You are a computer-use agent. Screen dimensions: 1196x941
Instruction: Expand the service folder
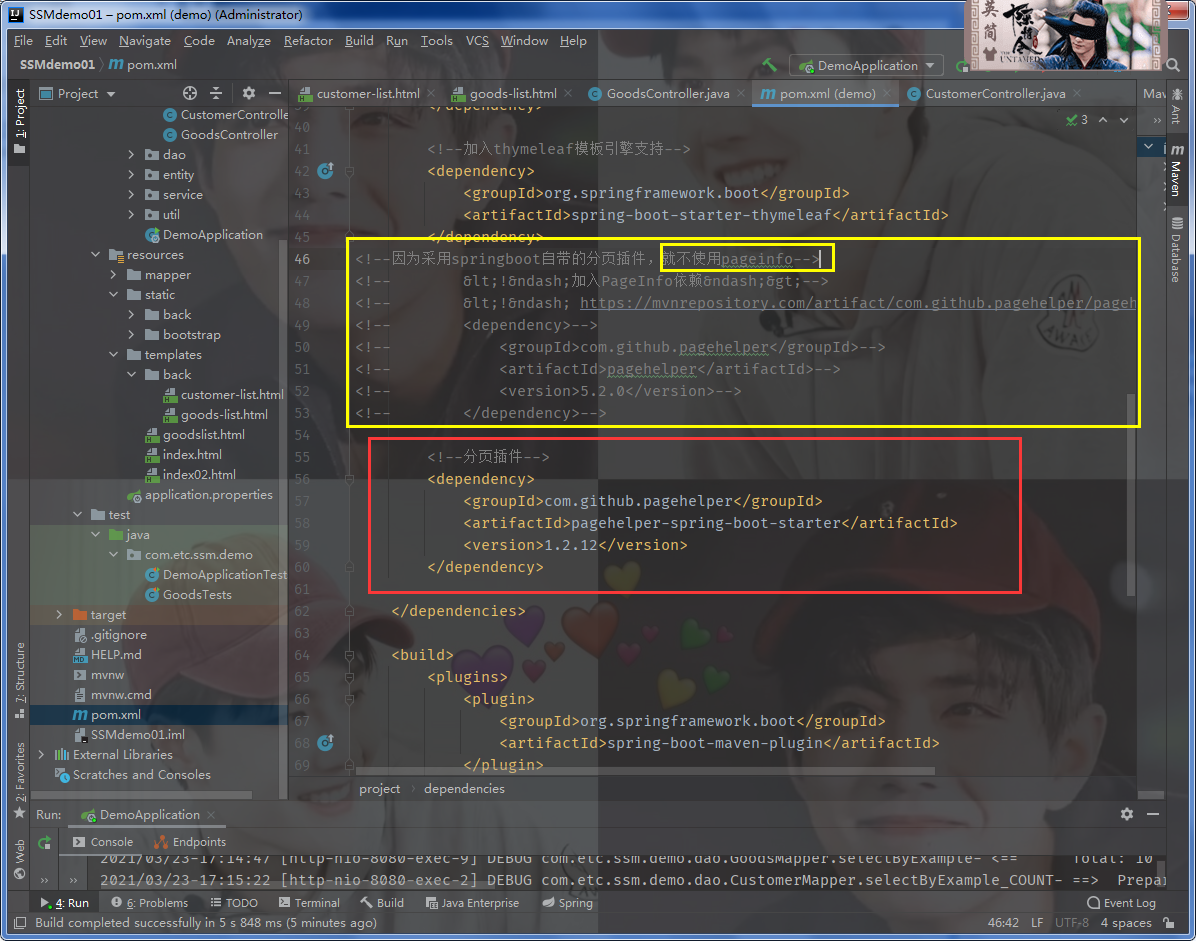(131, 194)
